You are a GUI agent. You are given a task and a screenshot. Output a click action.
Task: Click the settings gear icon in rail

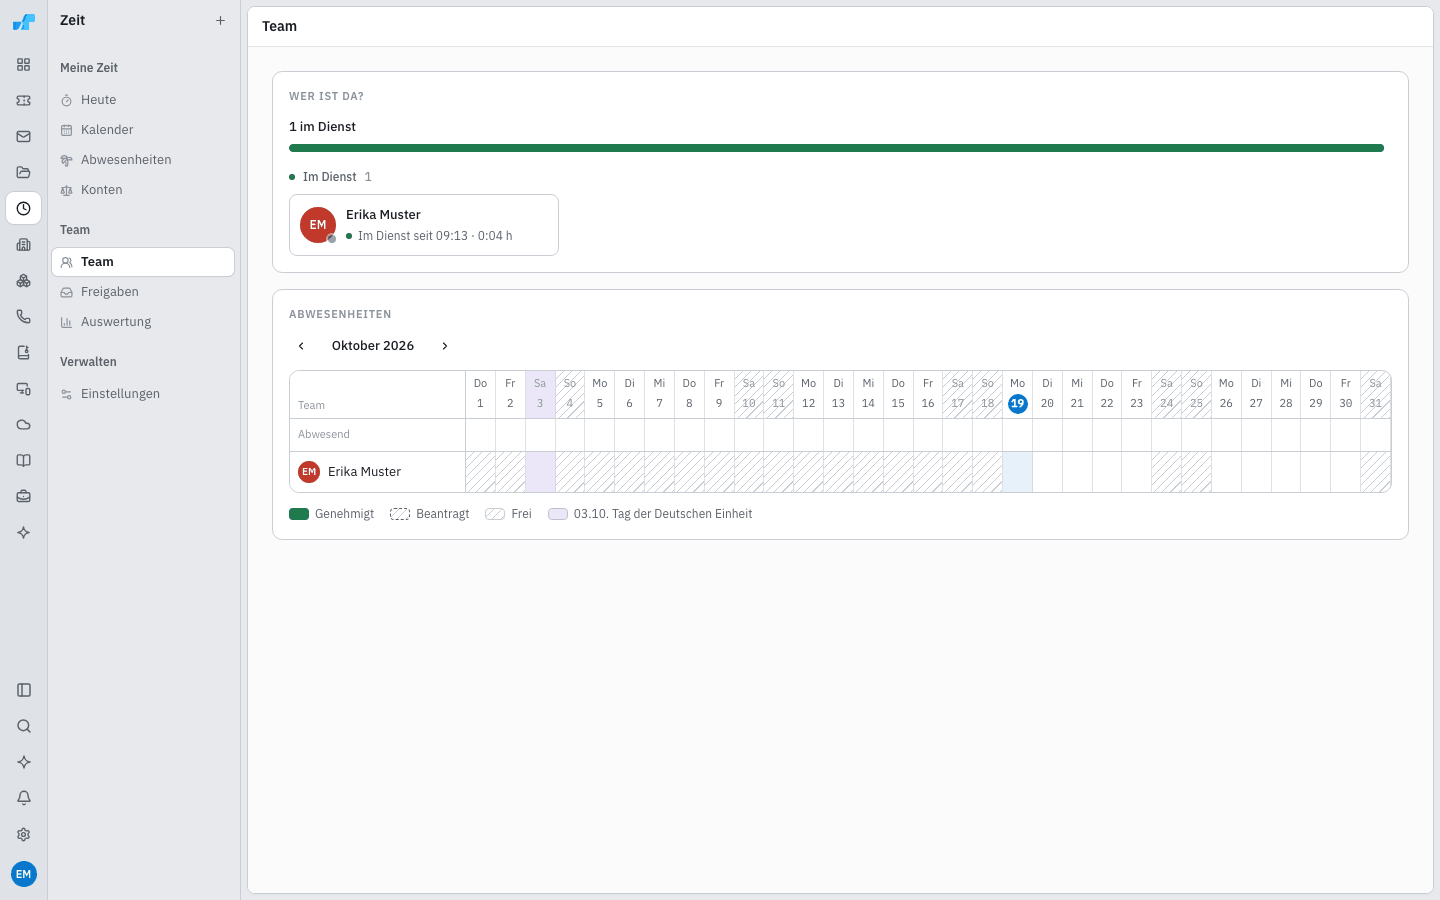coord(24,834)
